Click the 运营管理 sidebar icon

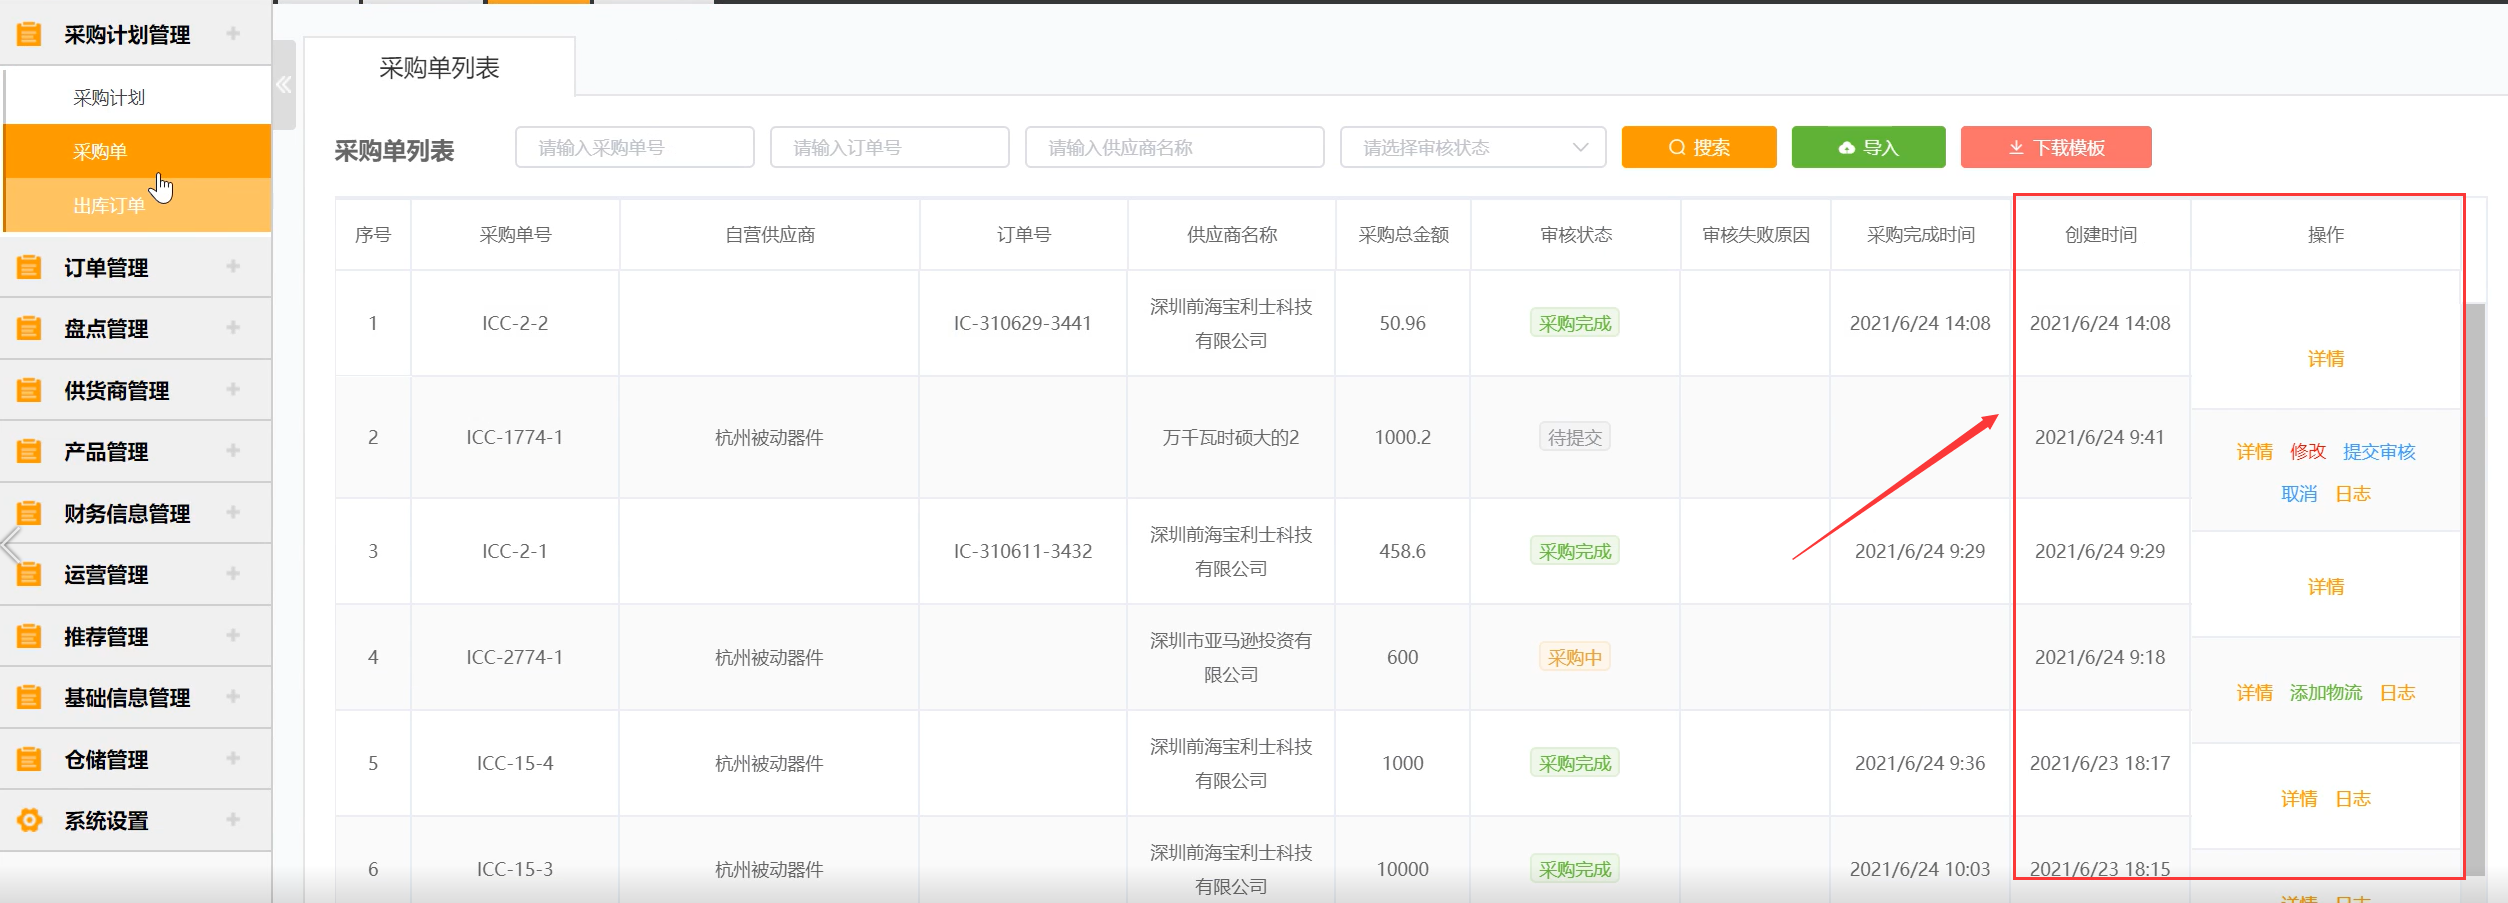click(29, 574)
